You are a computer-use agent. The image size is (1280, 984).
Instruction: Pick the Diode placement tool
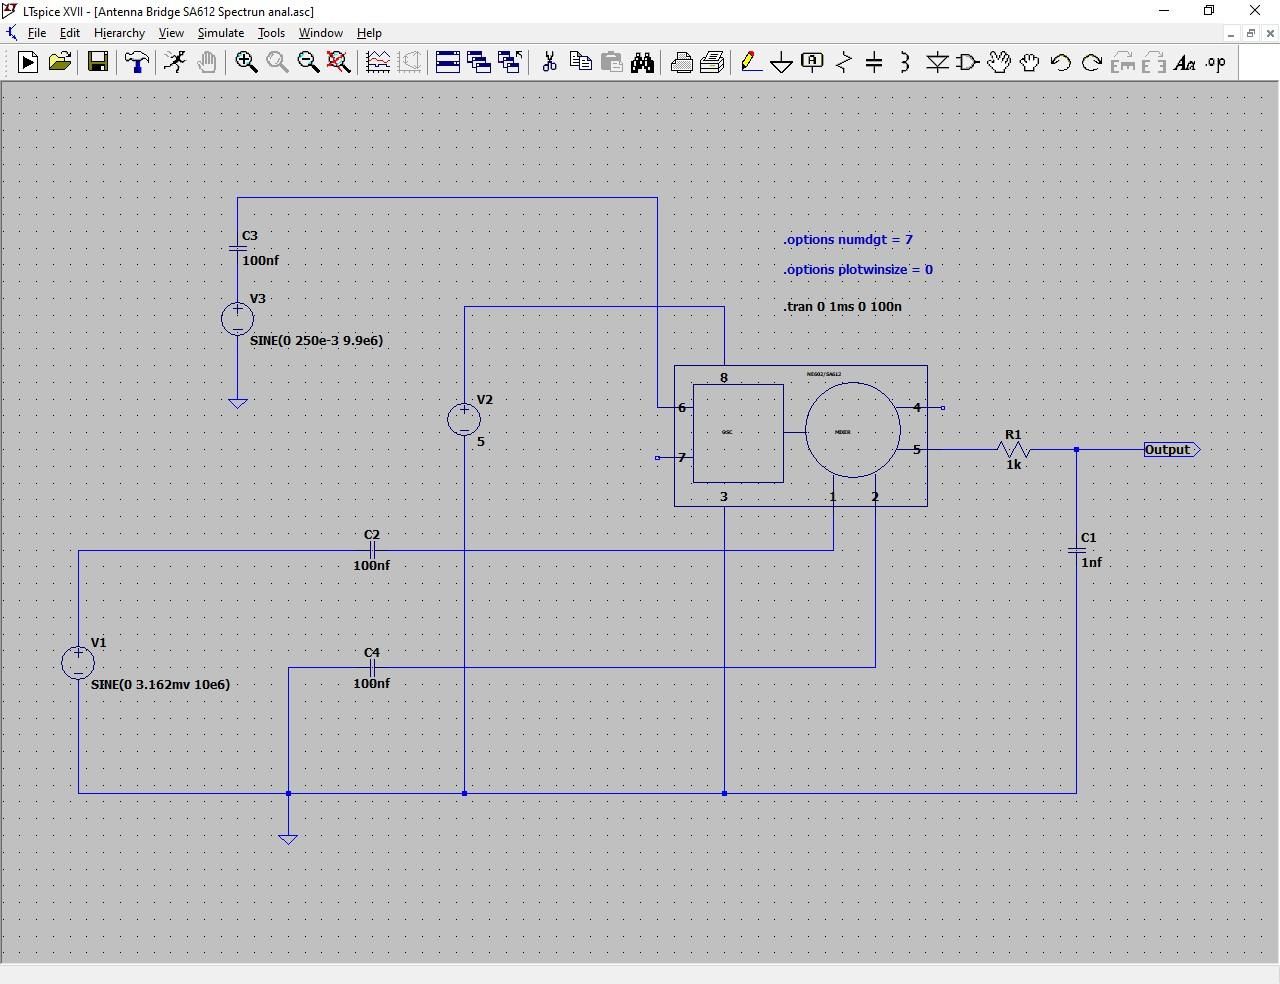[x=937, y=62]
